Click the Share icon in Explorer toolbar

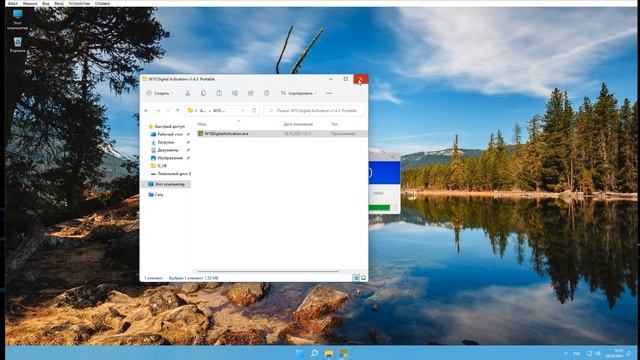[x=251, y=93]
